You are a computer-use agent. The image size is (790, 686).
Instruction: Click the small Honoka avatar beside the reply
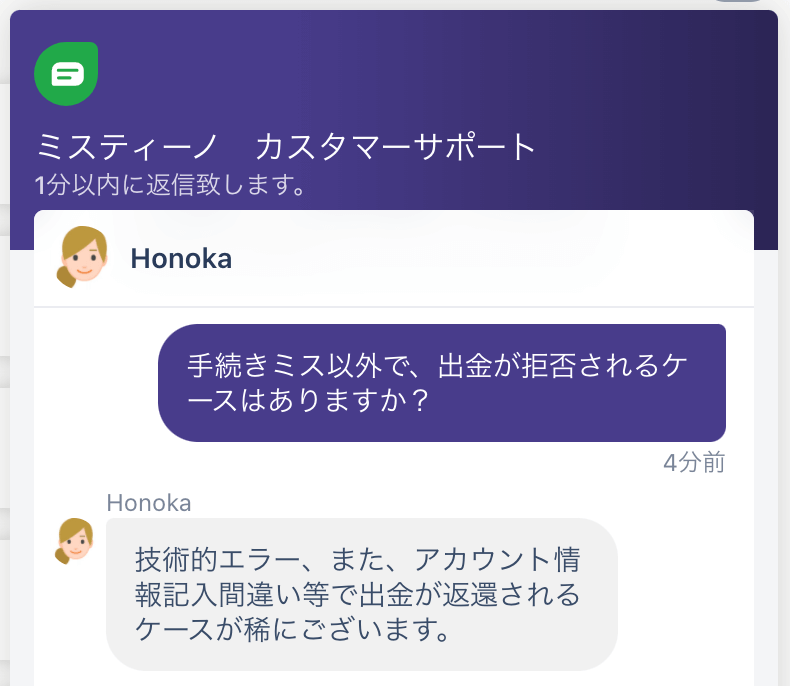pyautogui.click(x=75, y=541)
